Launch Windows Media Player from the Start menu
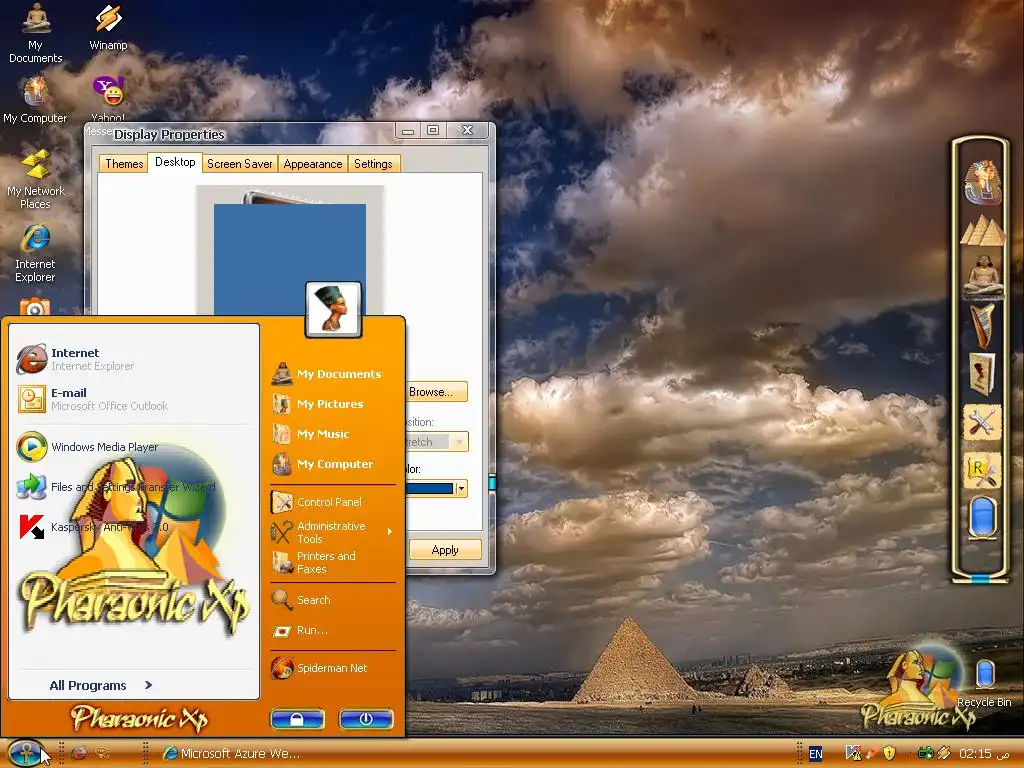This screenshot has height=768, width=1024. pos(134,447)
